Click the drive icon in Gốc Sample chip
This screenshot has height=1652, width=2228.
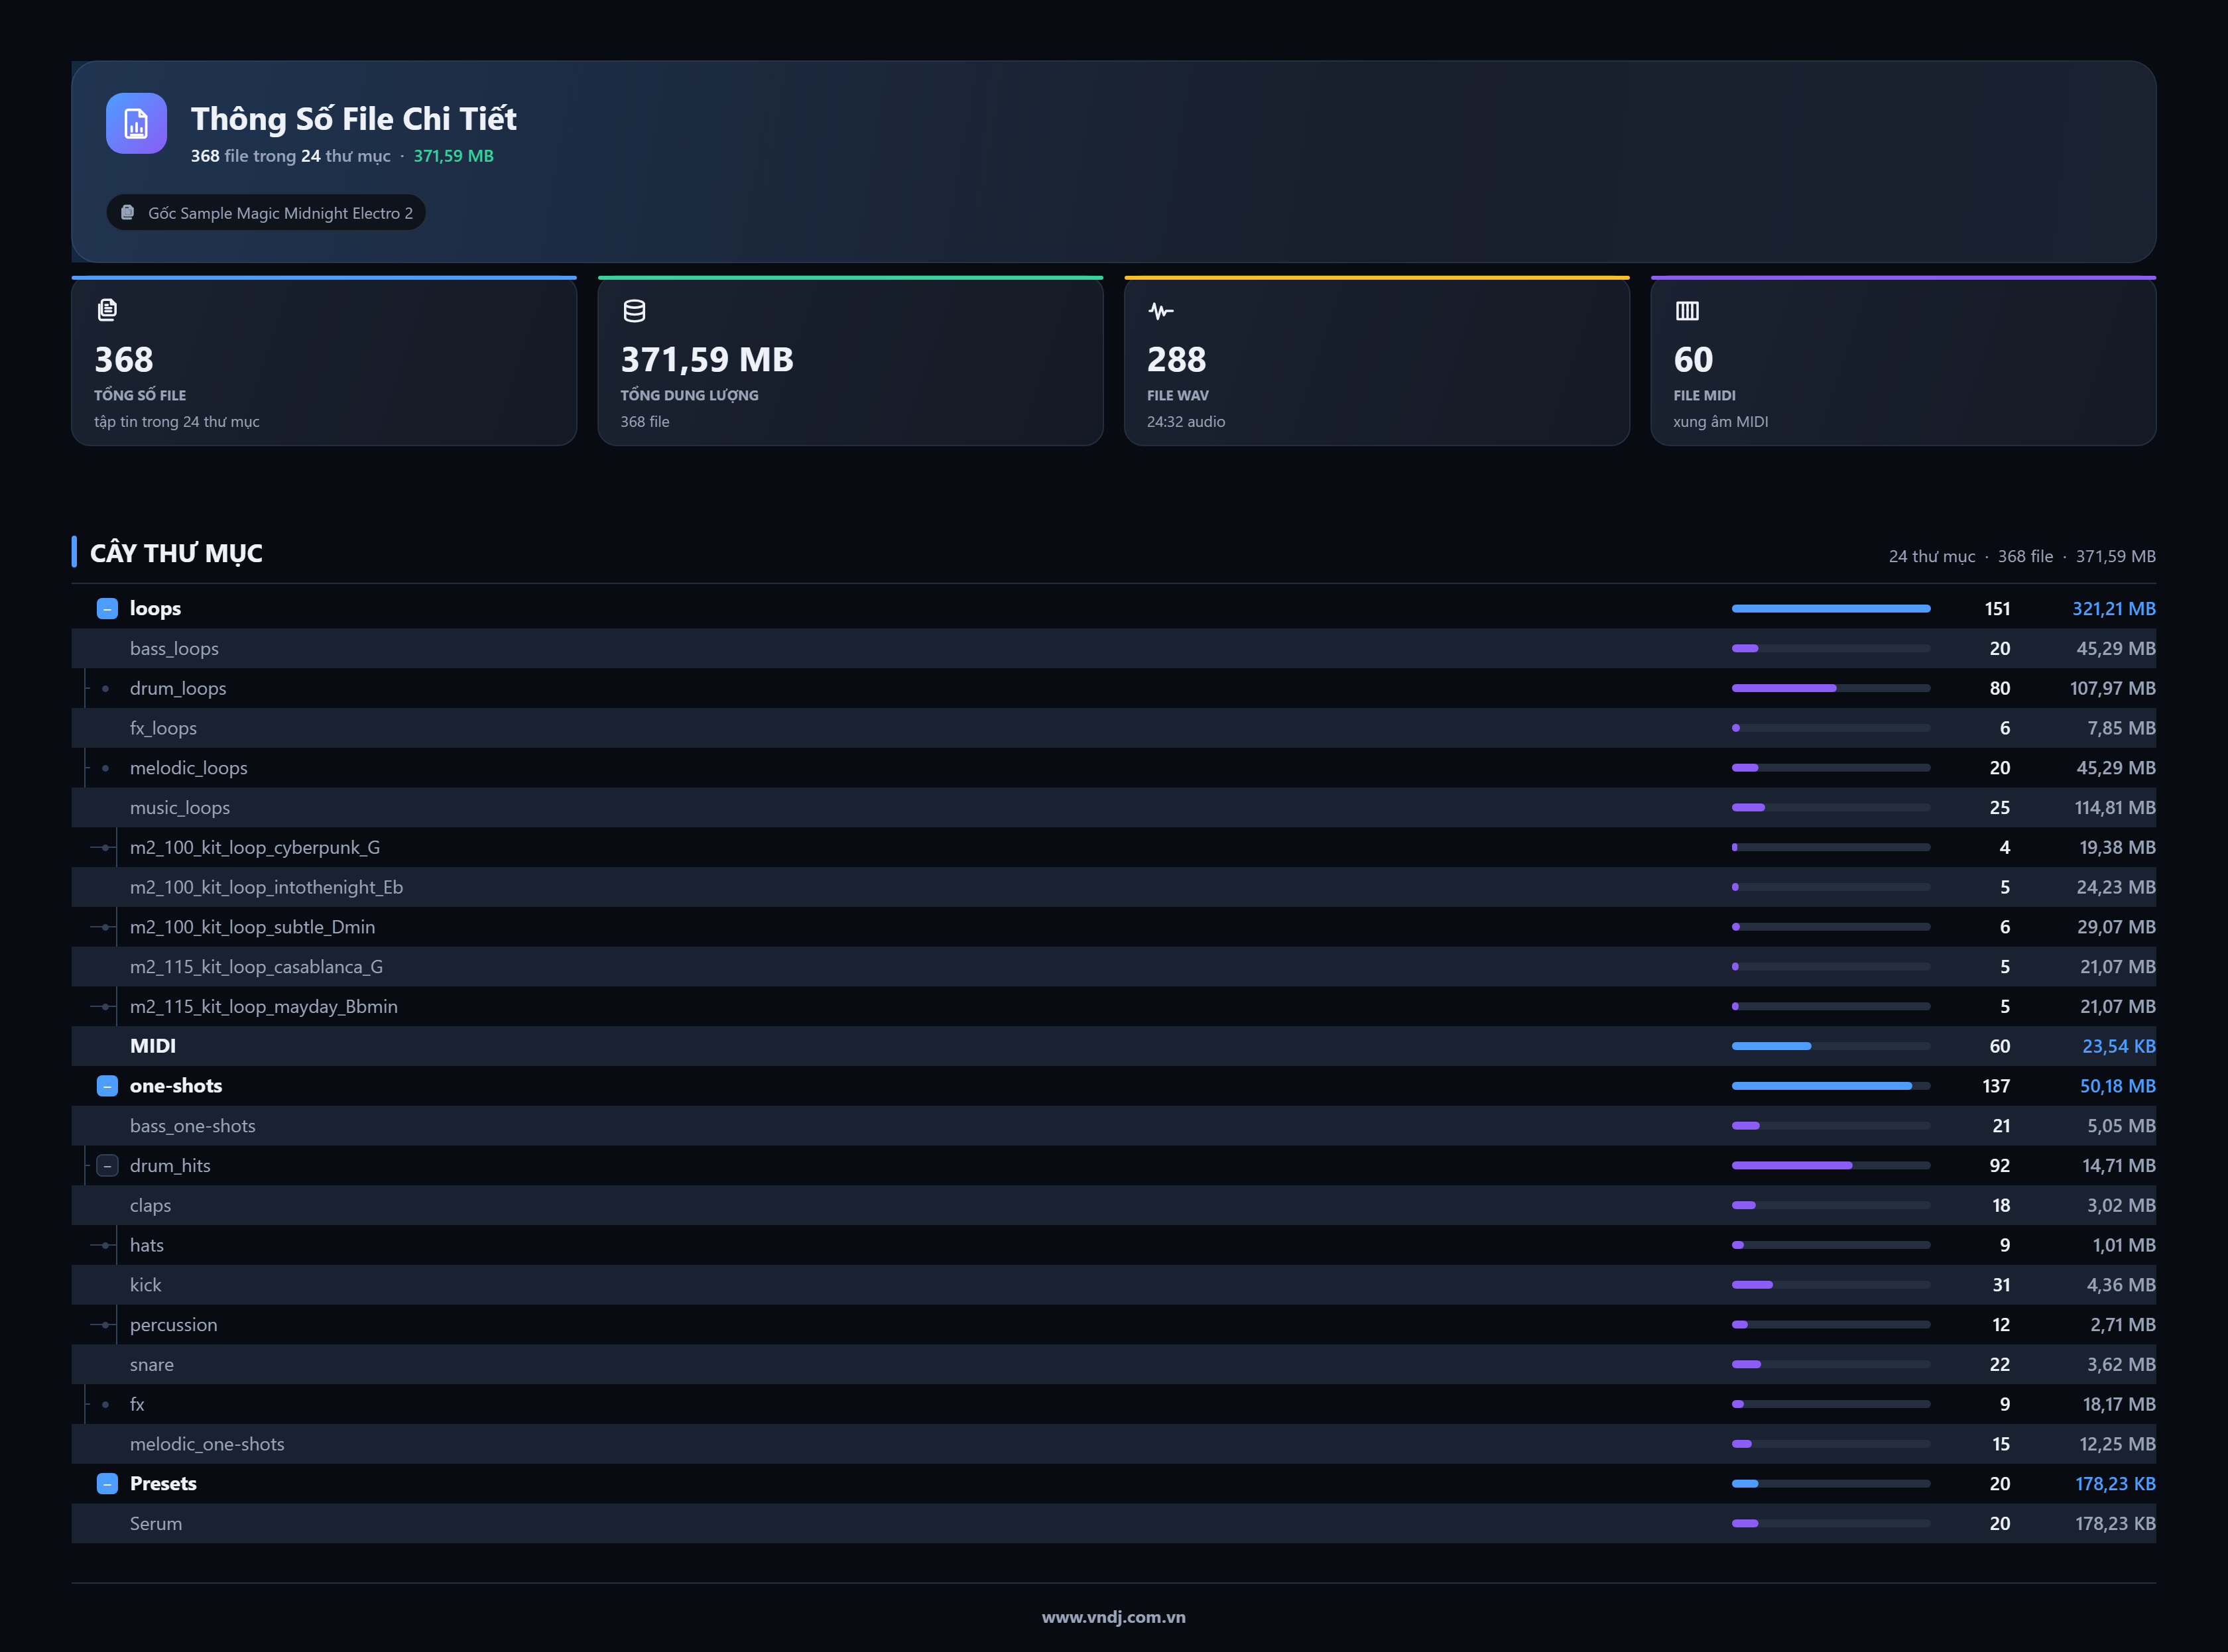click(x=127, y=212)
